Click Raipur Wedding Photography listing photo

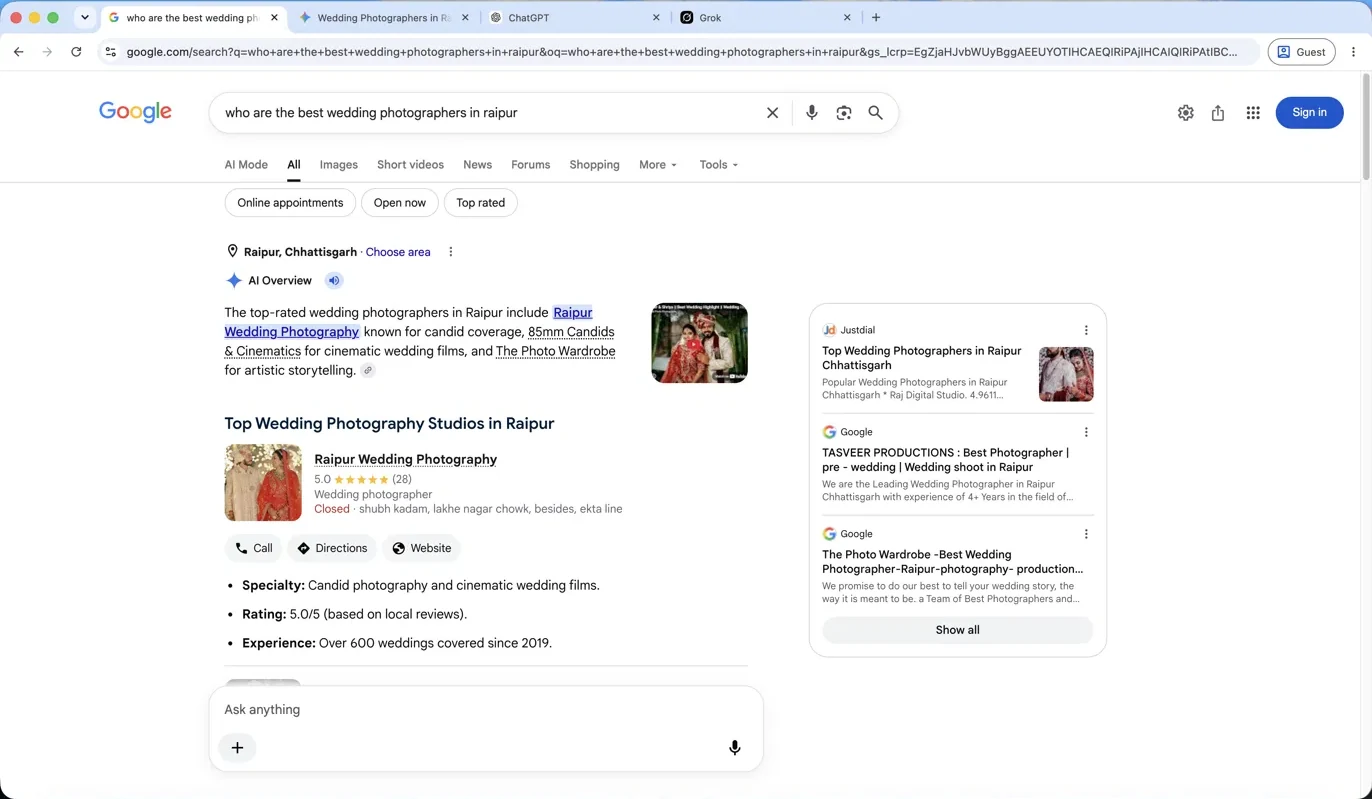tap(263, 483)
